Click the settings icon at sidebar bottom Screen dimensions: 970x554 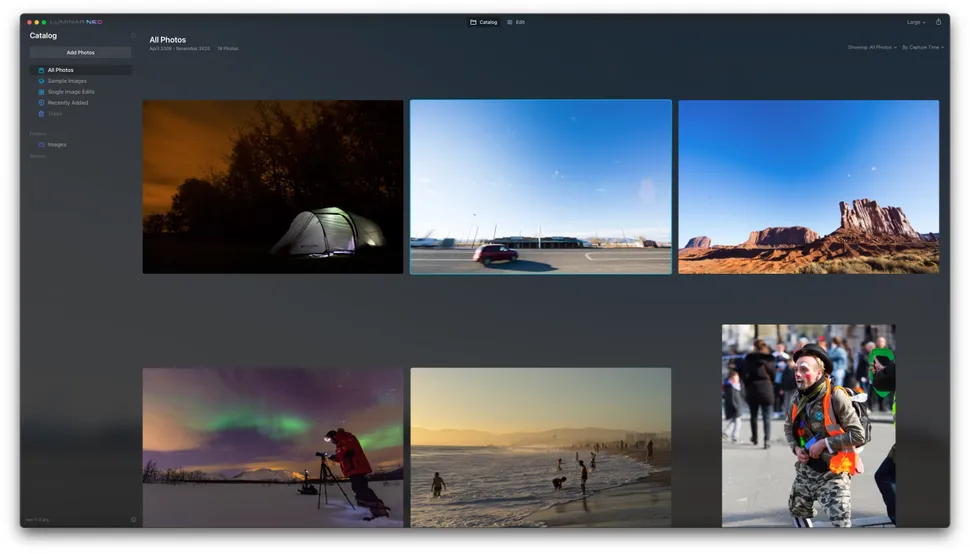133,520
